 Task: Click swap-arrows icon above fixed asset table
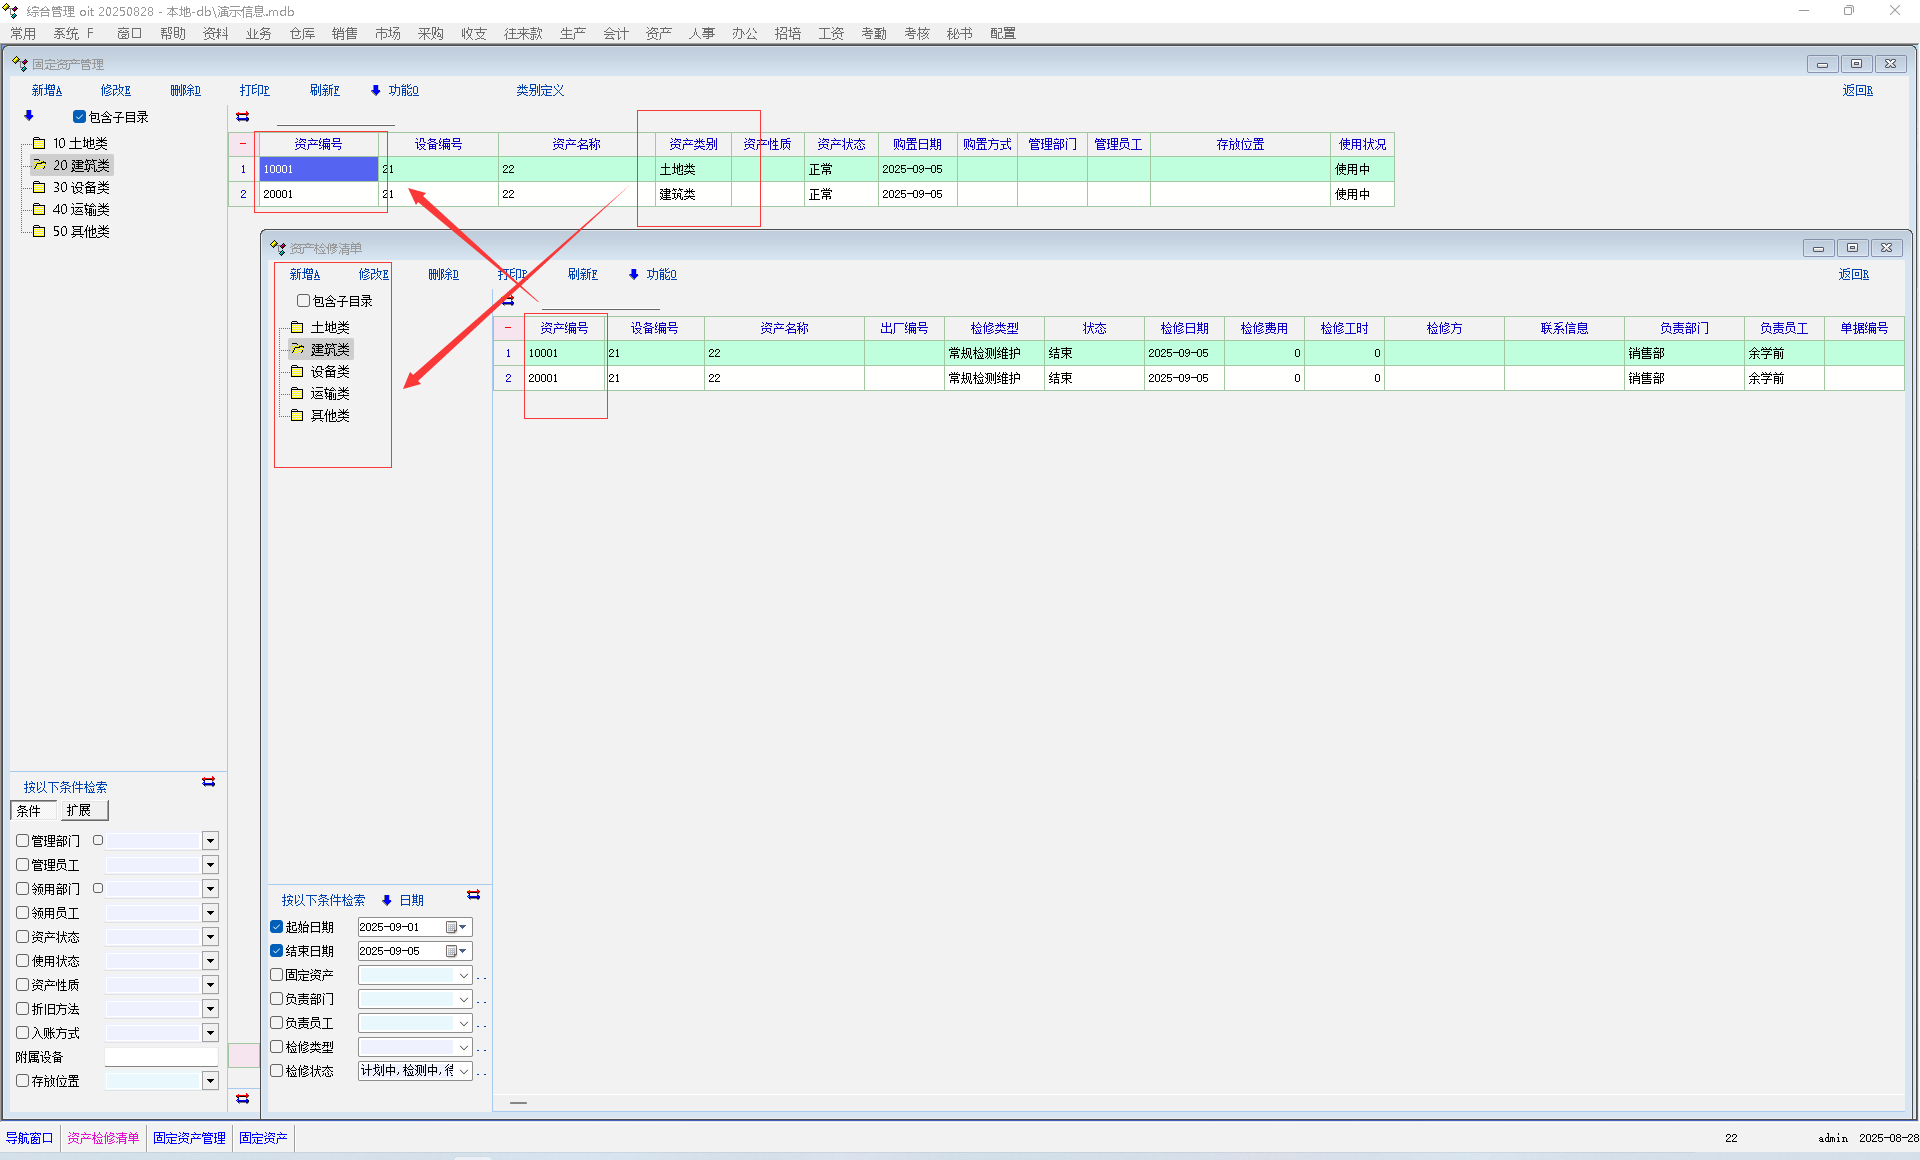(243, 117)
